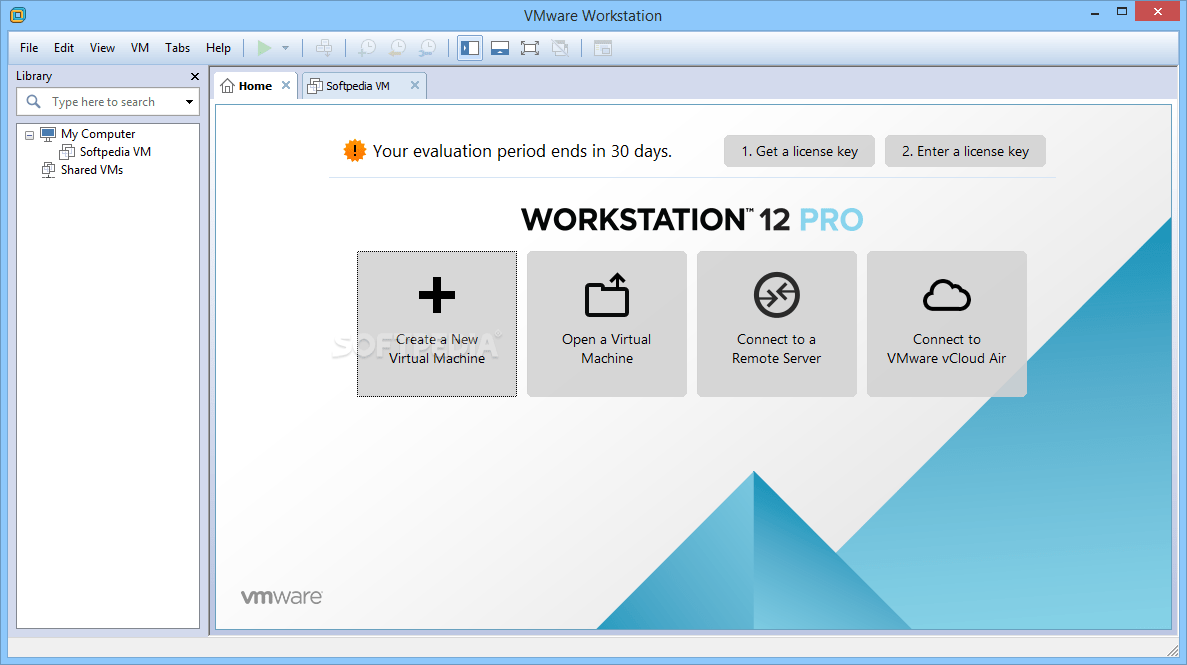Open the power options dropdown arrow
Image resolution: width=1187 pixels, height=665 pixels.
pos(285,48)
